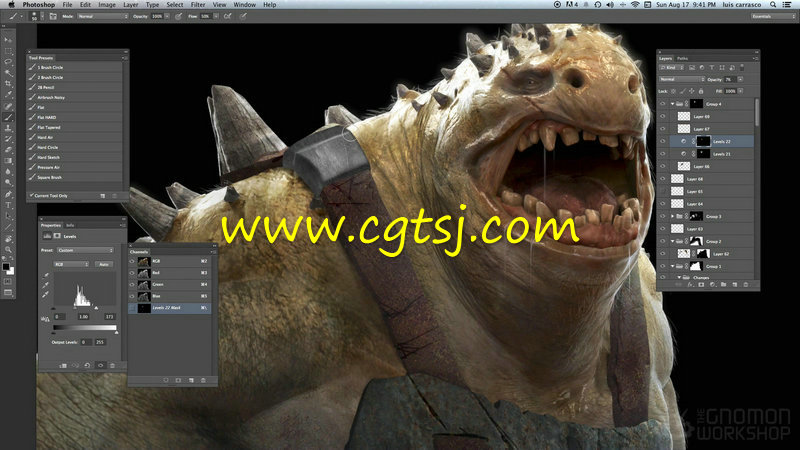Select the white point eyedropper in Levels
The image size is (800, 450).
pos(45,294)
